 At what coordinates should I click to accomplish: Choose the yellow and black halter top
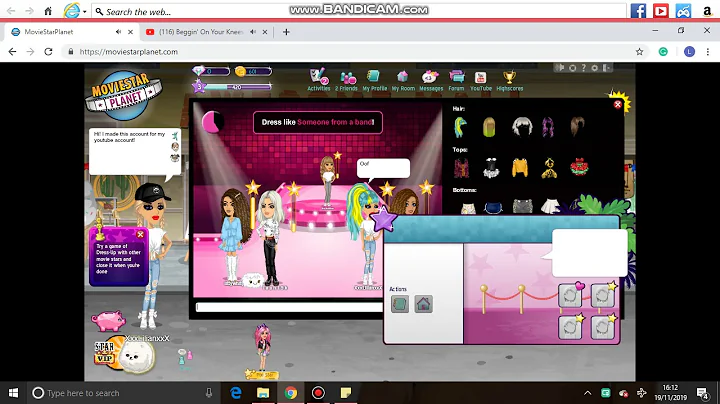pyautogui.click(x=549, y=168)
